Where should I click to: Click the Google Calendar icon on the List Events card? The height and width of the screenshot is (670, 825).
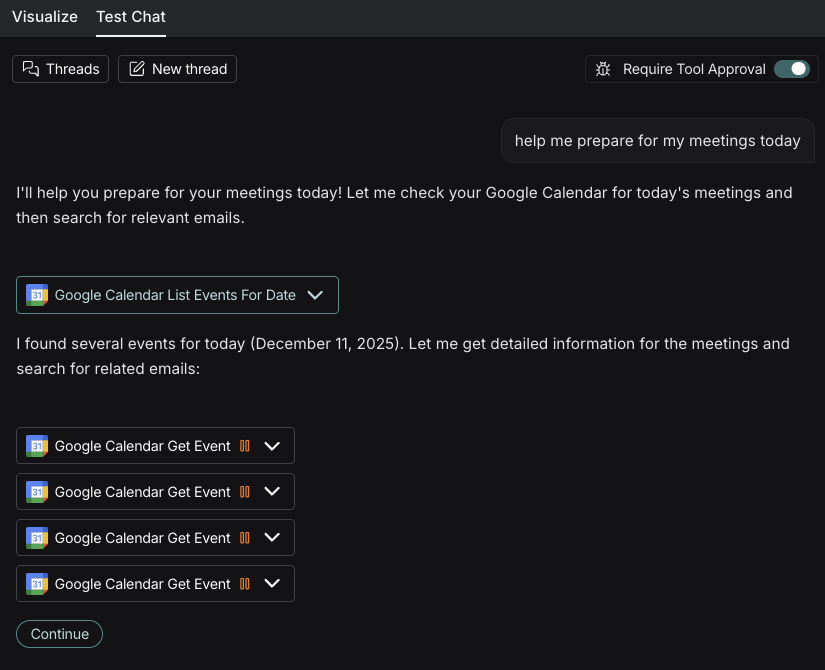(x=37, y=295)
